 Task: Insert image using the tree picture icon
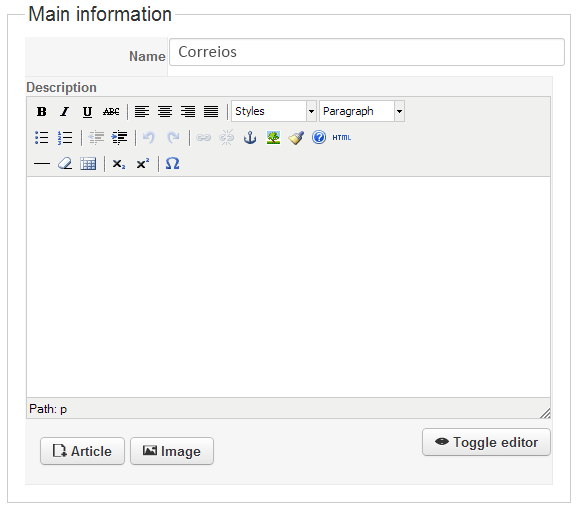click(x=273, y=138)
